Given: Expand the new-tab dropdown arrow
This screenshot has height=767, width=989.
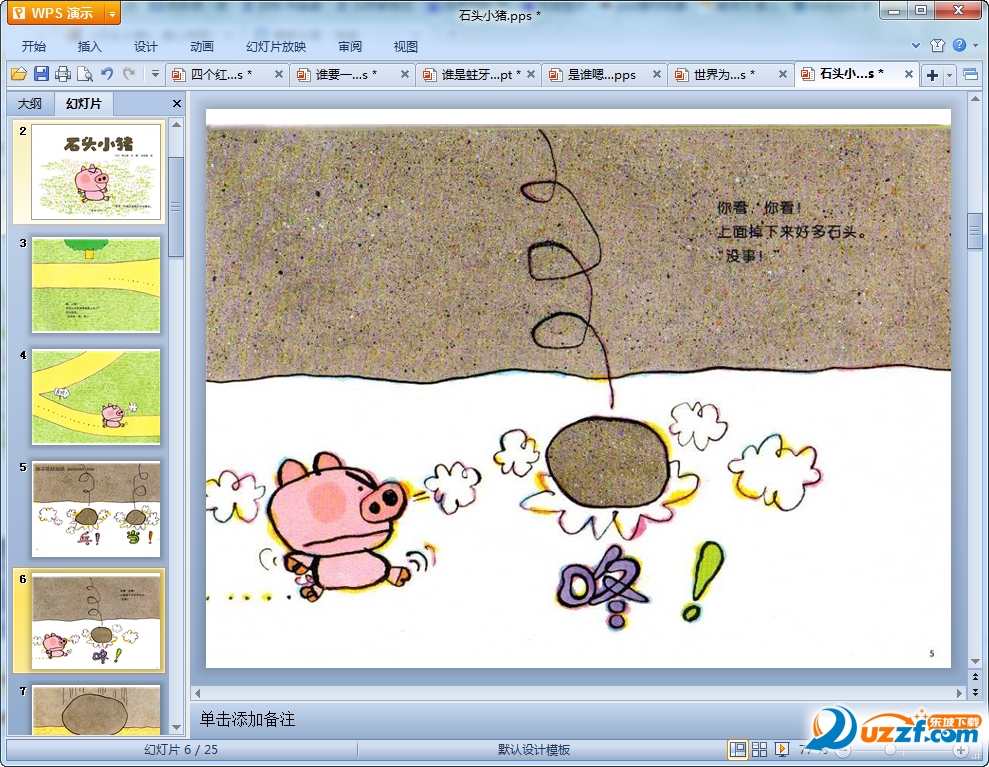Looking at the screenshot, I should click(x=949, y=76).
